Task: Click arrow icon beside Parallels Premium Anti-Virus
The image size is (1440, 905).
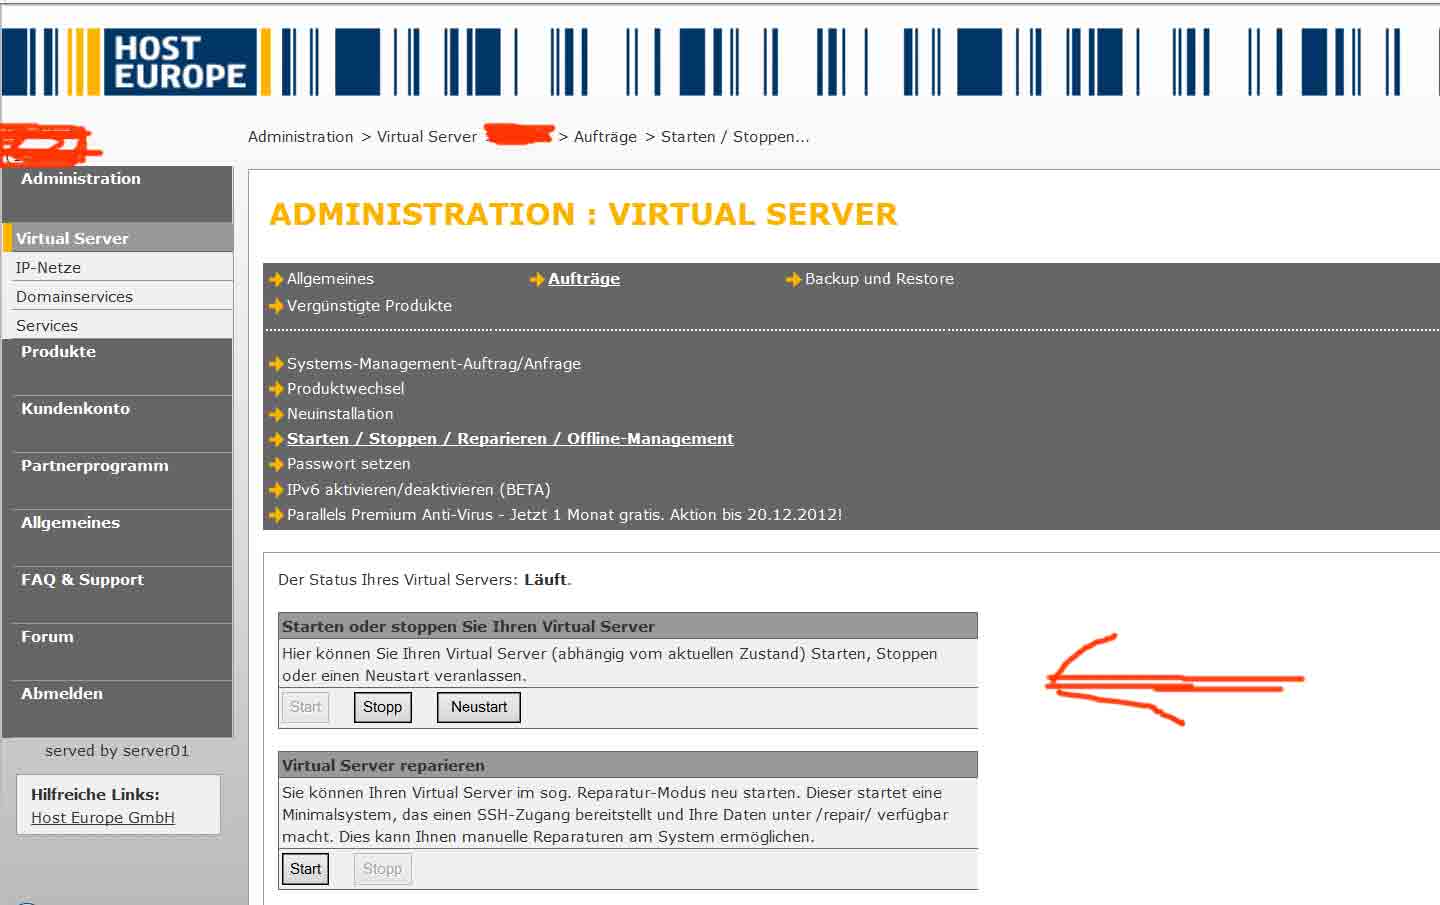Action: click(x=276, y=515)
